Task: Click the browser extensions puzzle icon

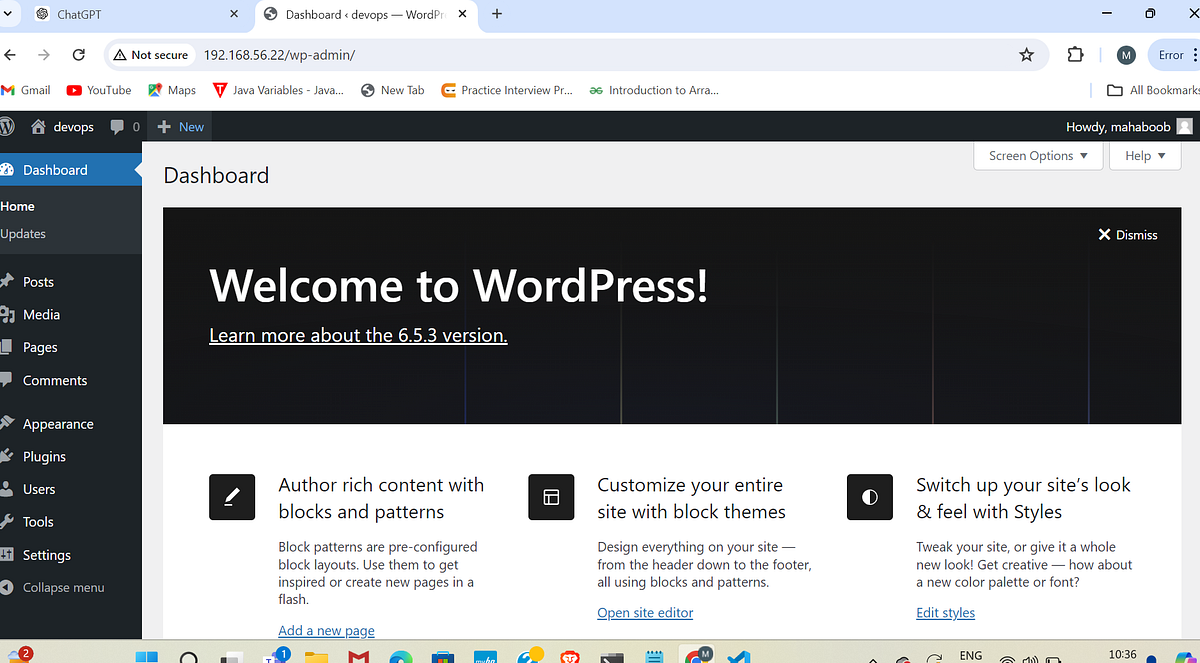Action: (x=1075, y=55)
